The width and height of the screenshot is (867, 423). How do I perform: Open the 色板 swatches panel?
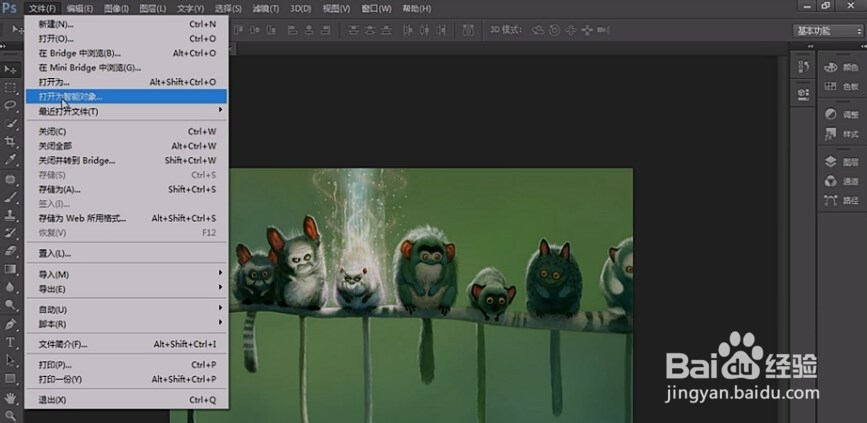(x=841, y=87)
